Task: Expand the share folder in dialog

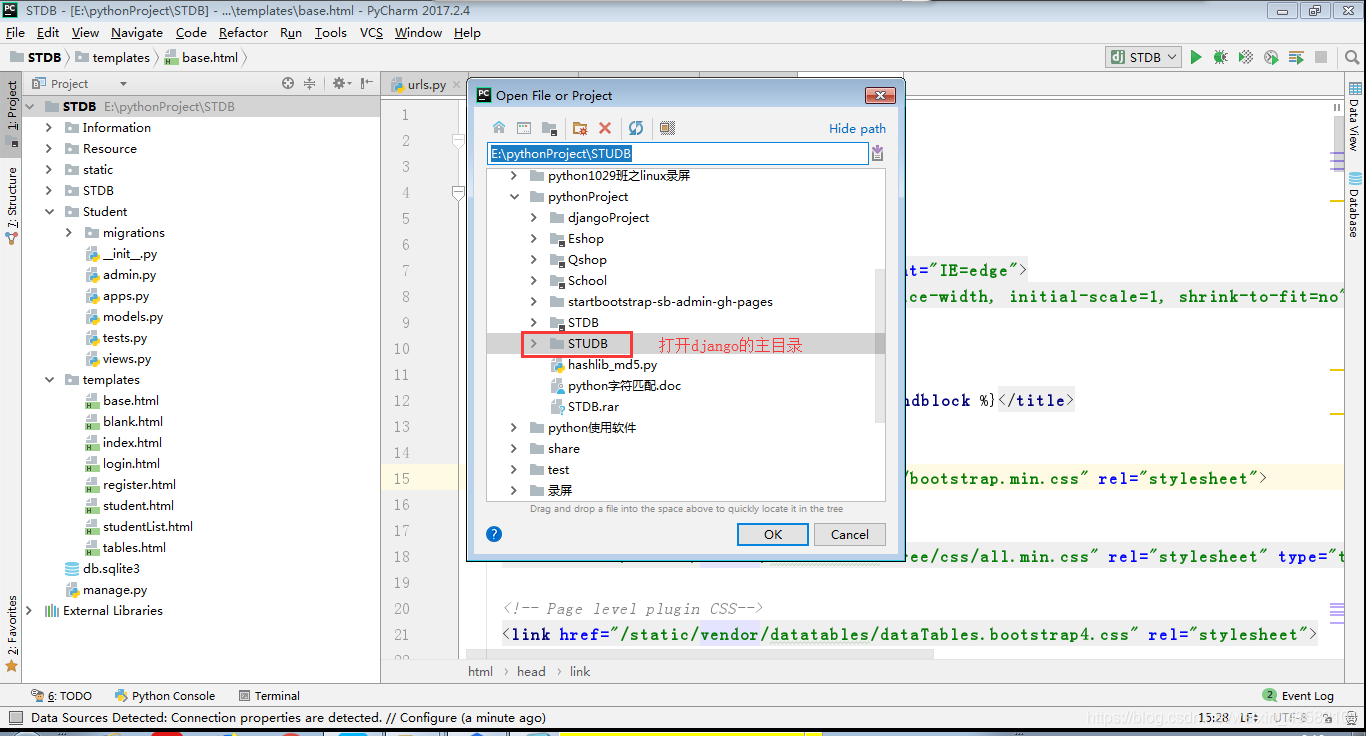Action: click(x=514, y=449)
